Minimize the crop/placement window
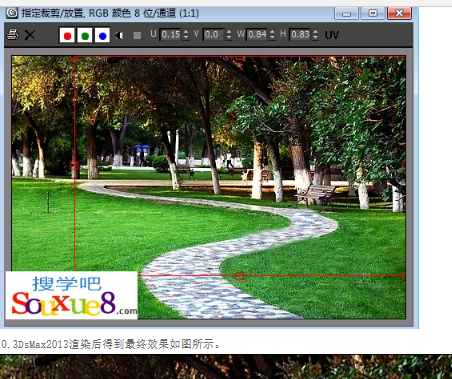 pyautogui.click(x=346, y=13)
